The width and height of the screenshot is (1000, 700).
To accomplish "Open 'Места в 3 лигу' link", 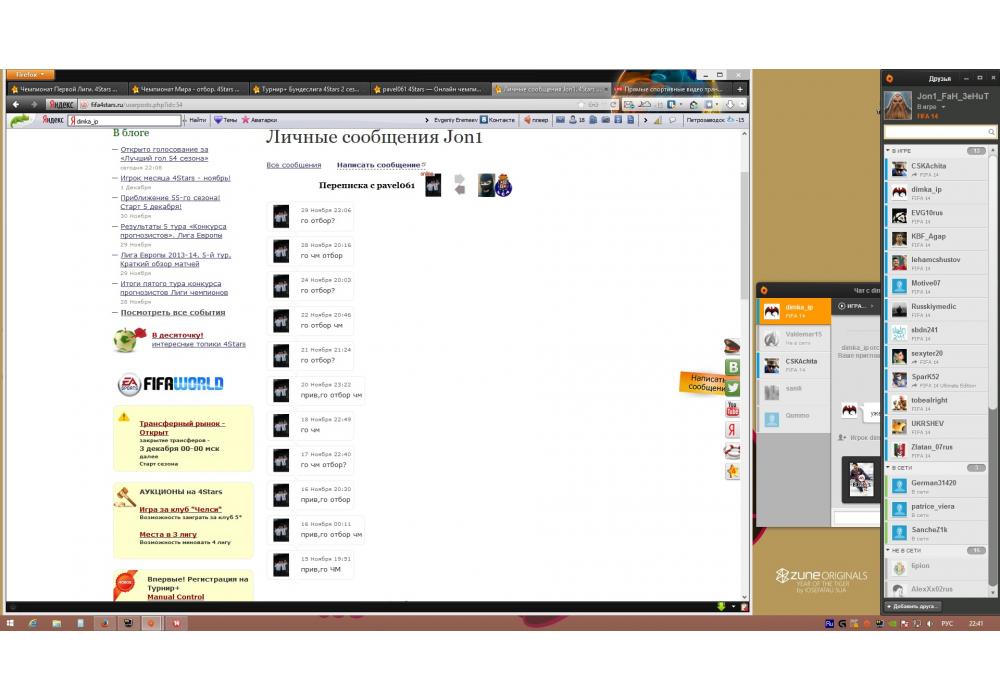I will click(168, 534).
